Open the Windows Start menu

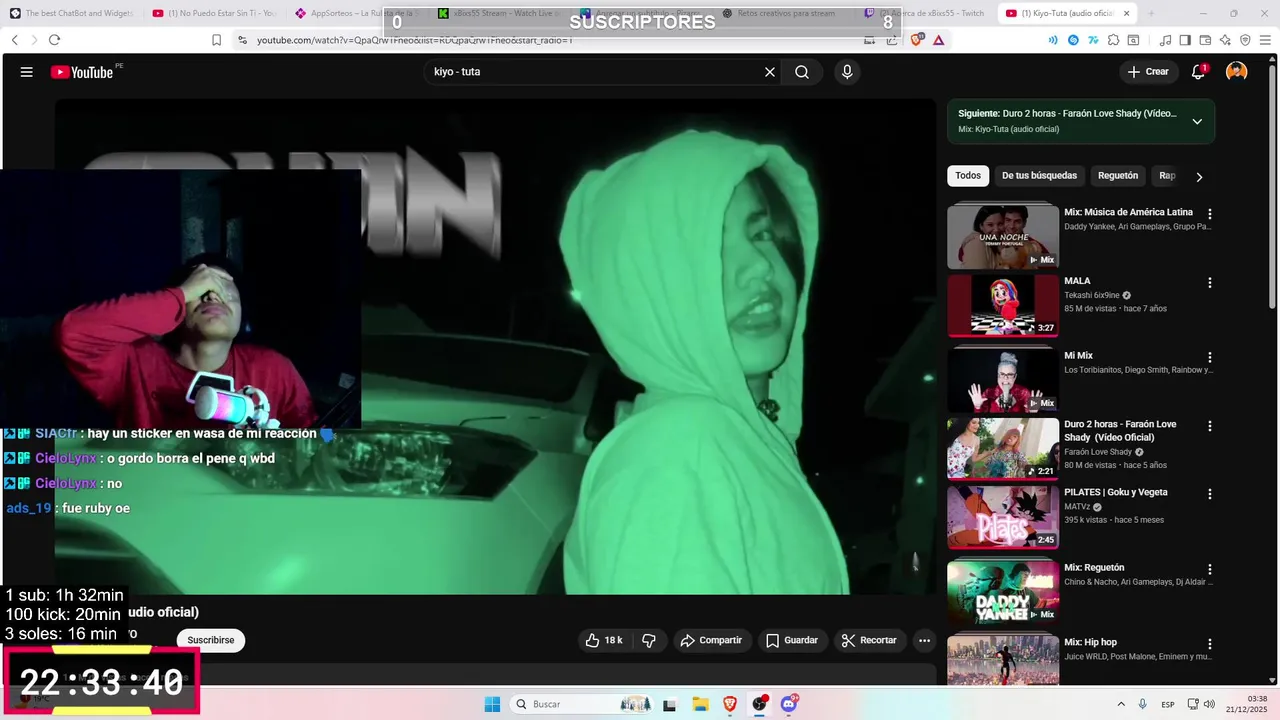(x=492, y=704)
